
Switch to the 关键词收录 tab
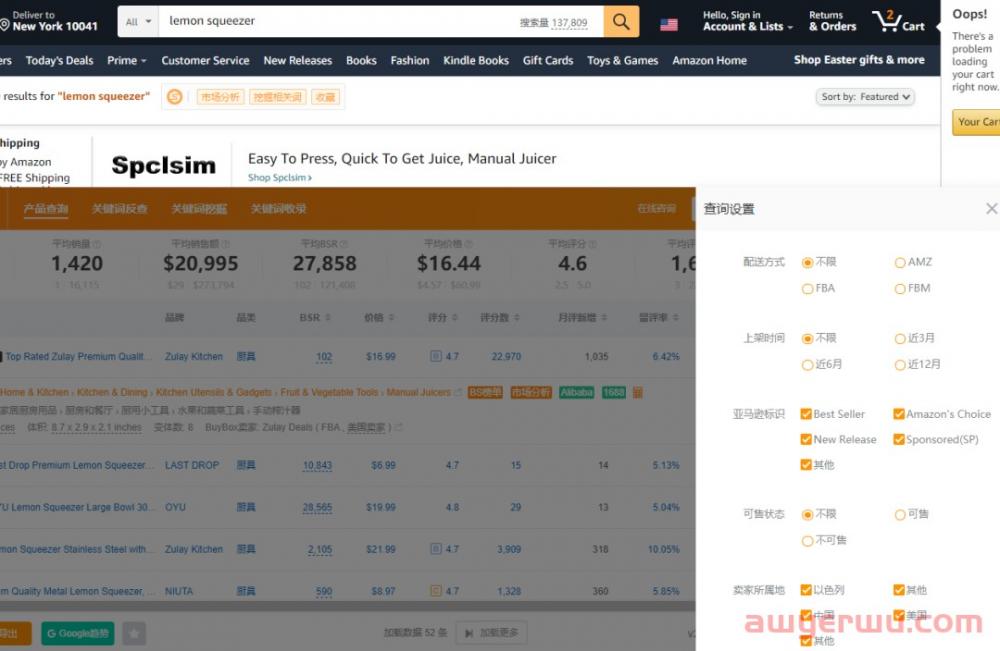(x=278, y=208)
